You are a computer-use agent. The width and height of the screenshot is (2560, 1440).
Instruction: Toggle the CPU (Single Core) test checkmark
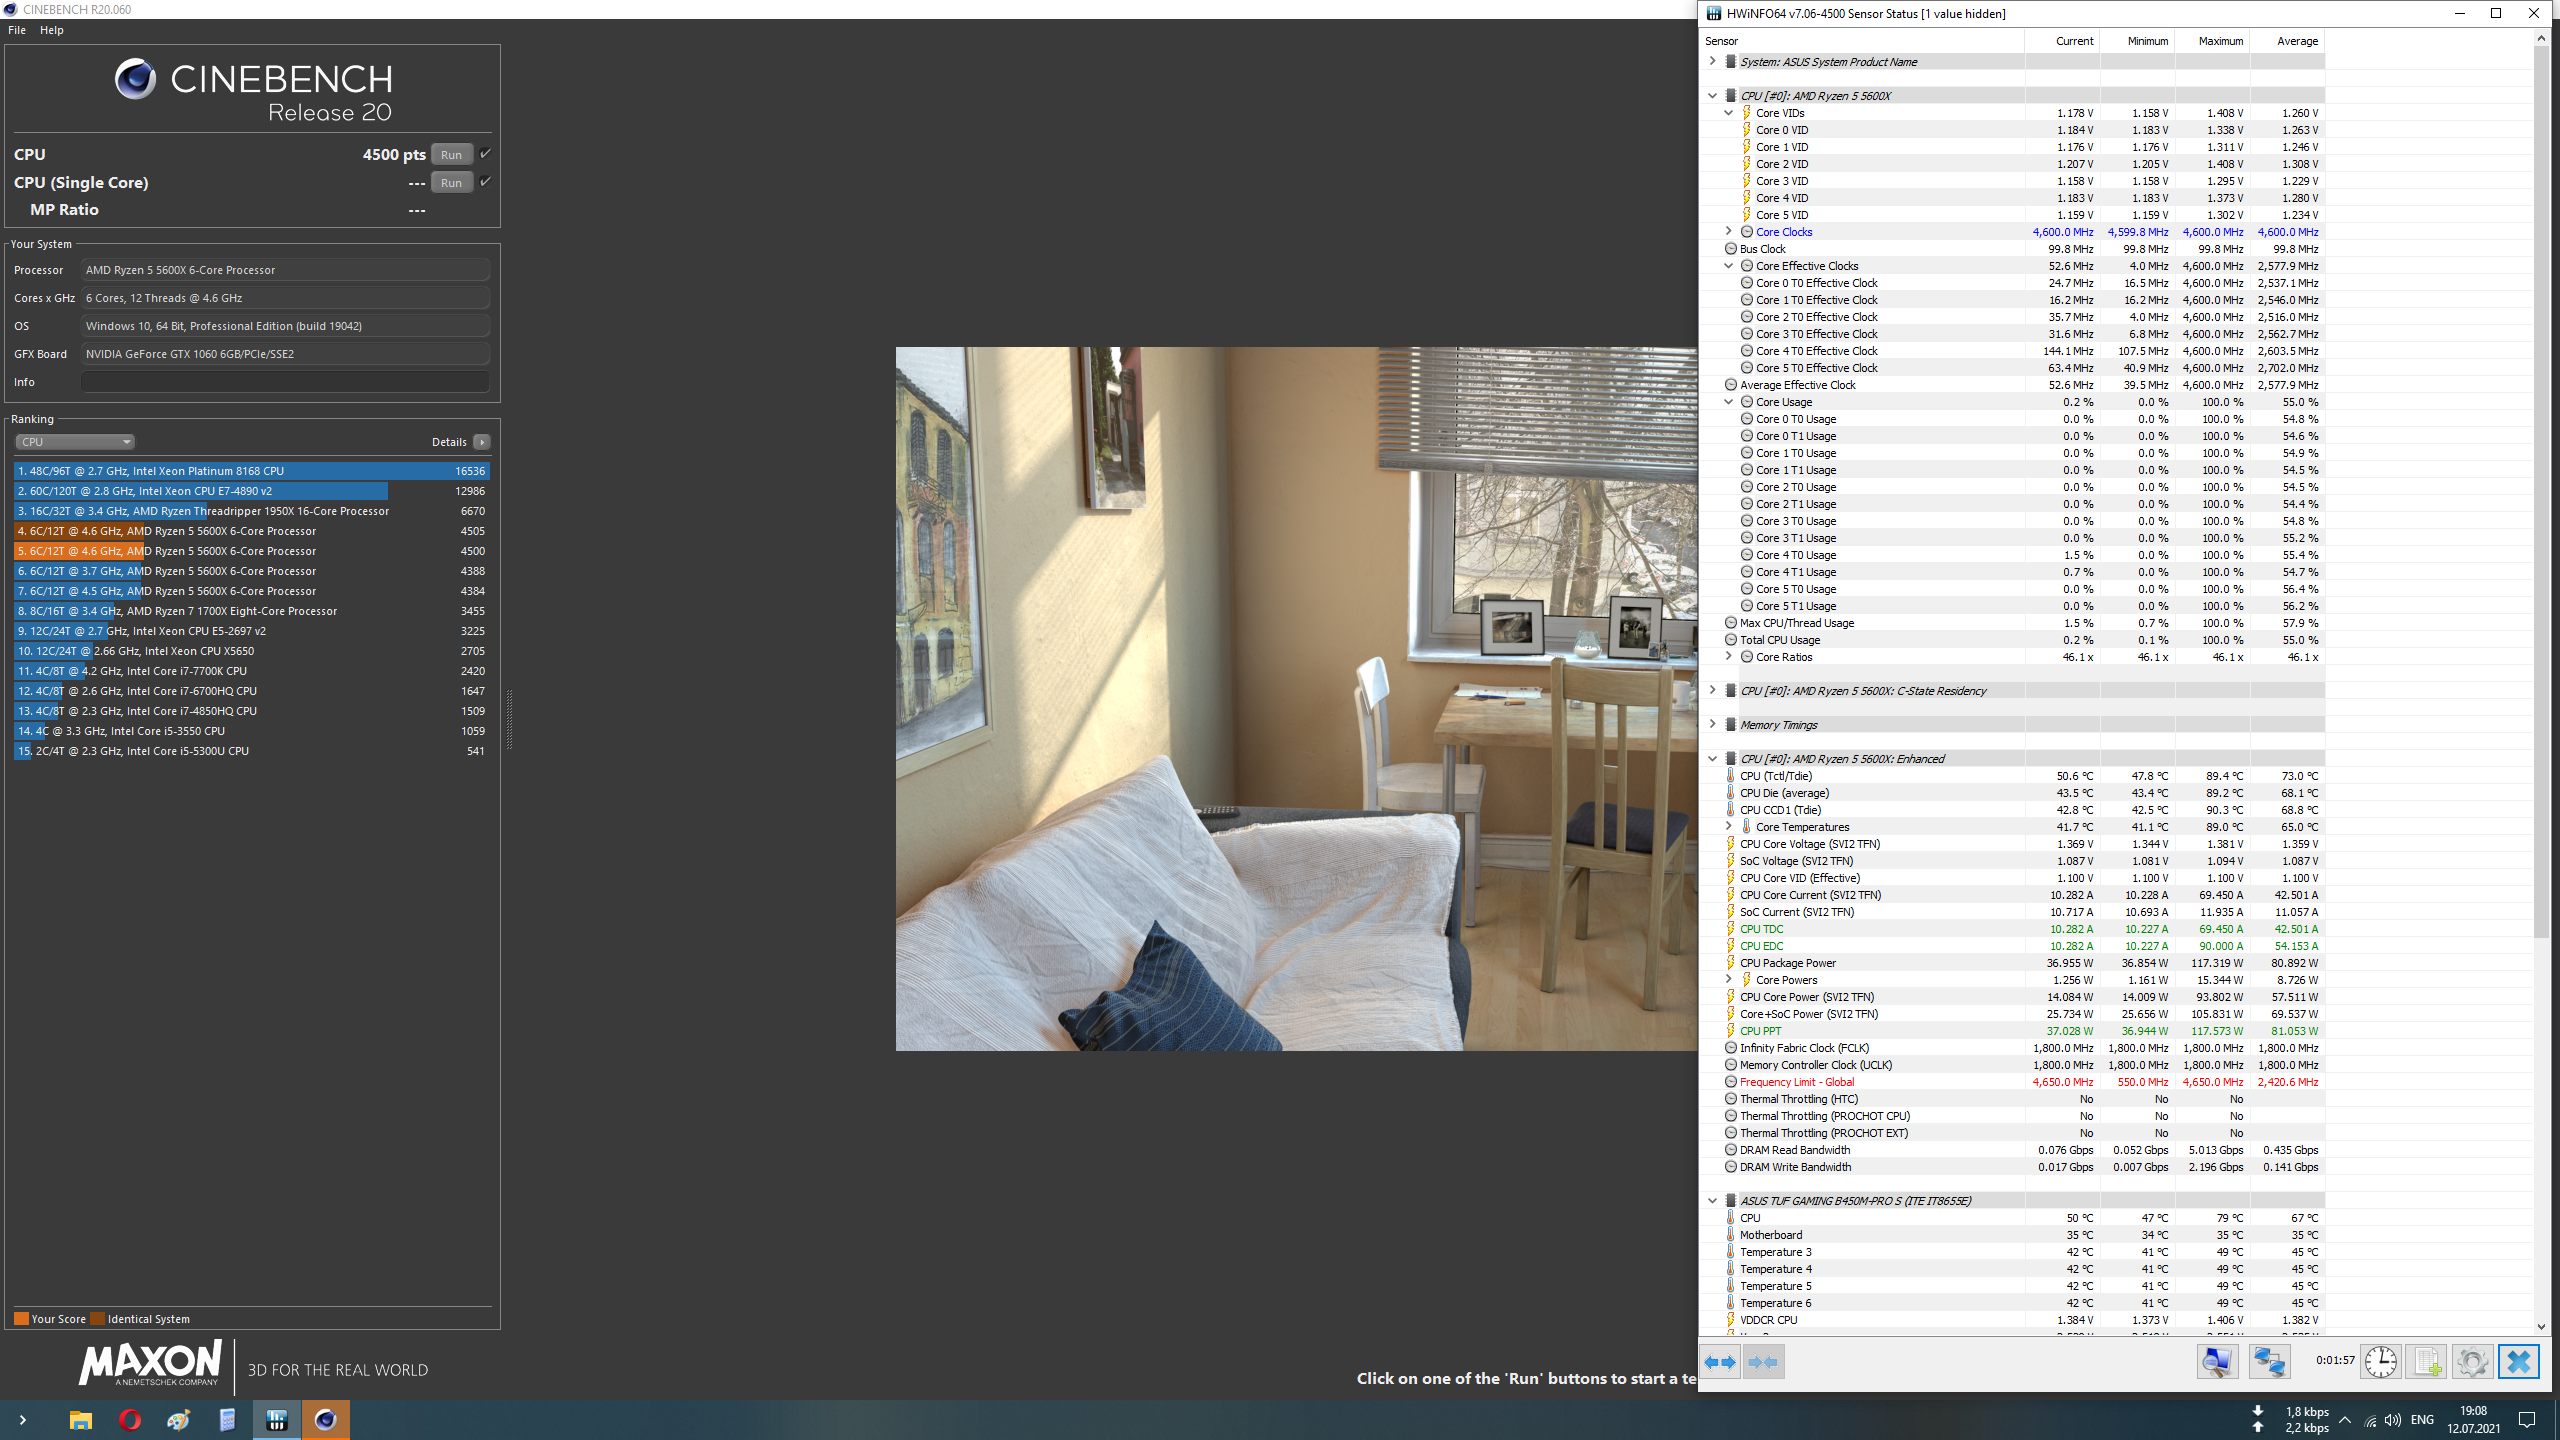click(x=486, y=182)
